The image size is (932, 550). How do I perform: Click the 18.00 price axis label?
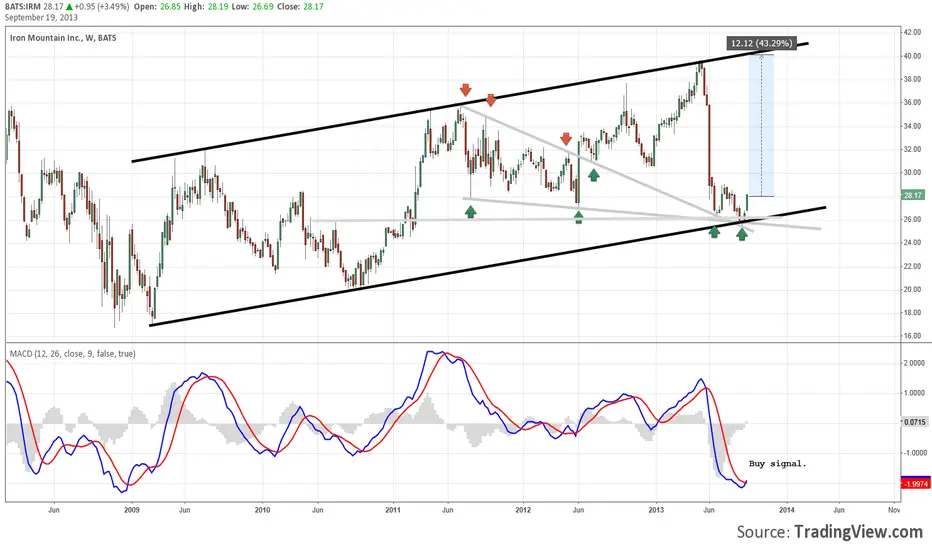click(x=912, y=313)
